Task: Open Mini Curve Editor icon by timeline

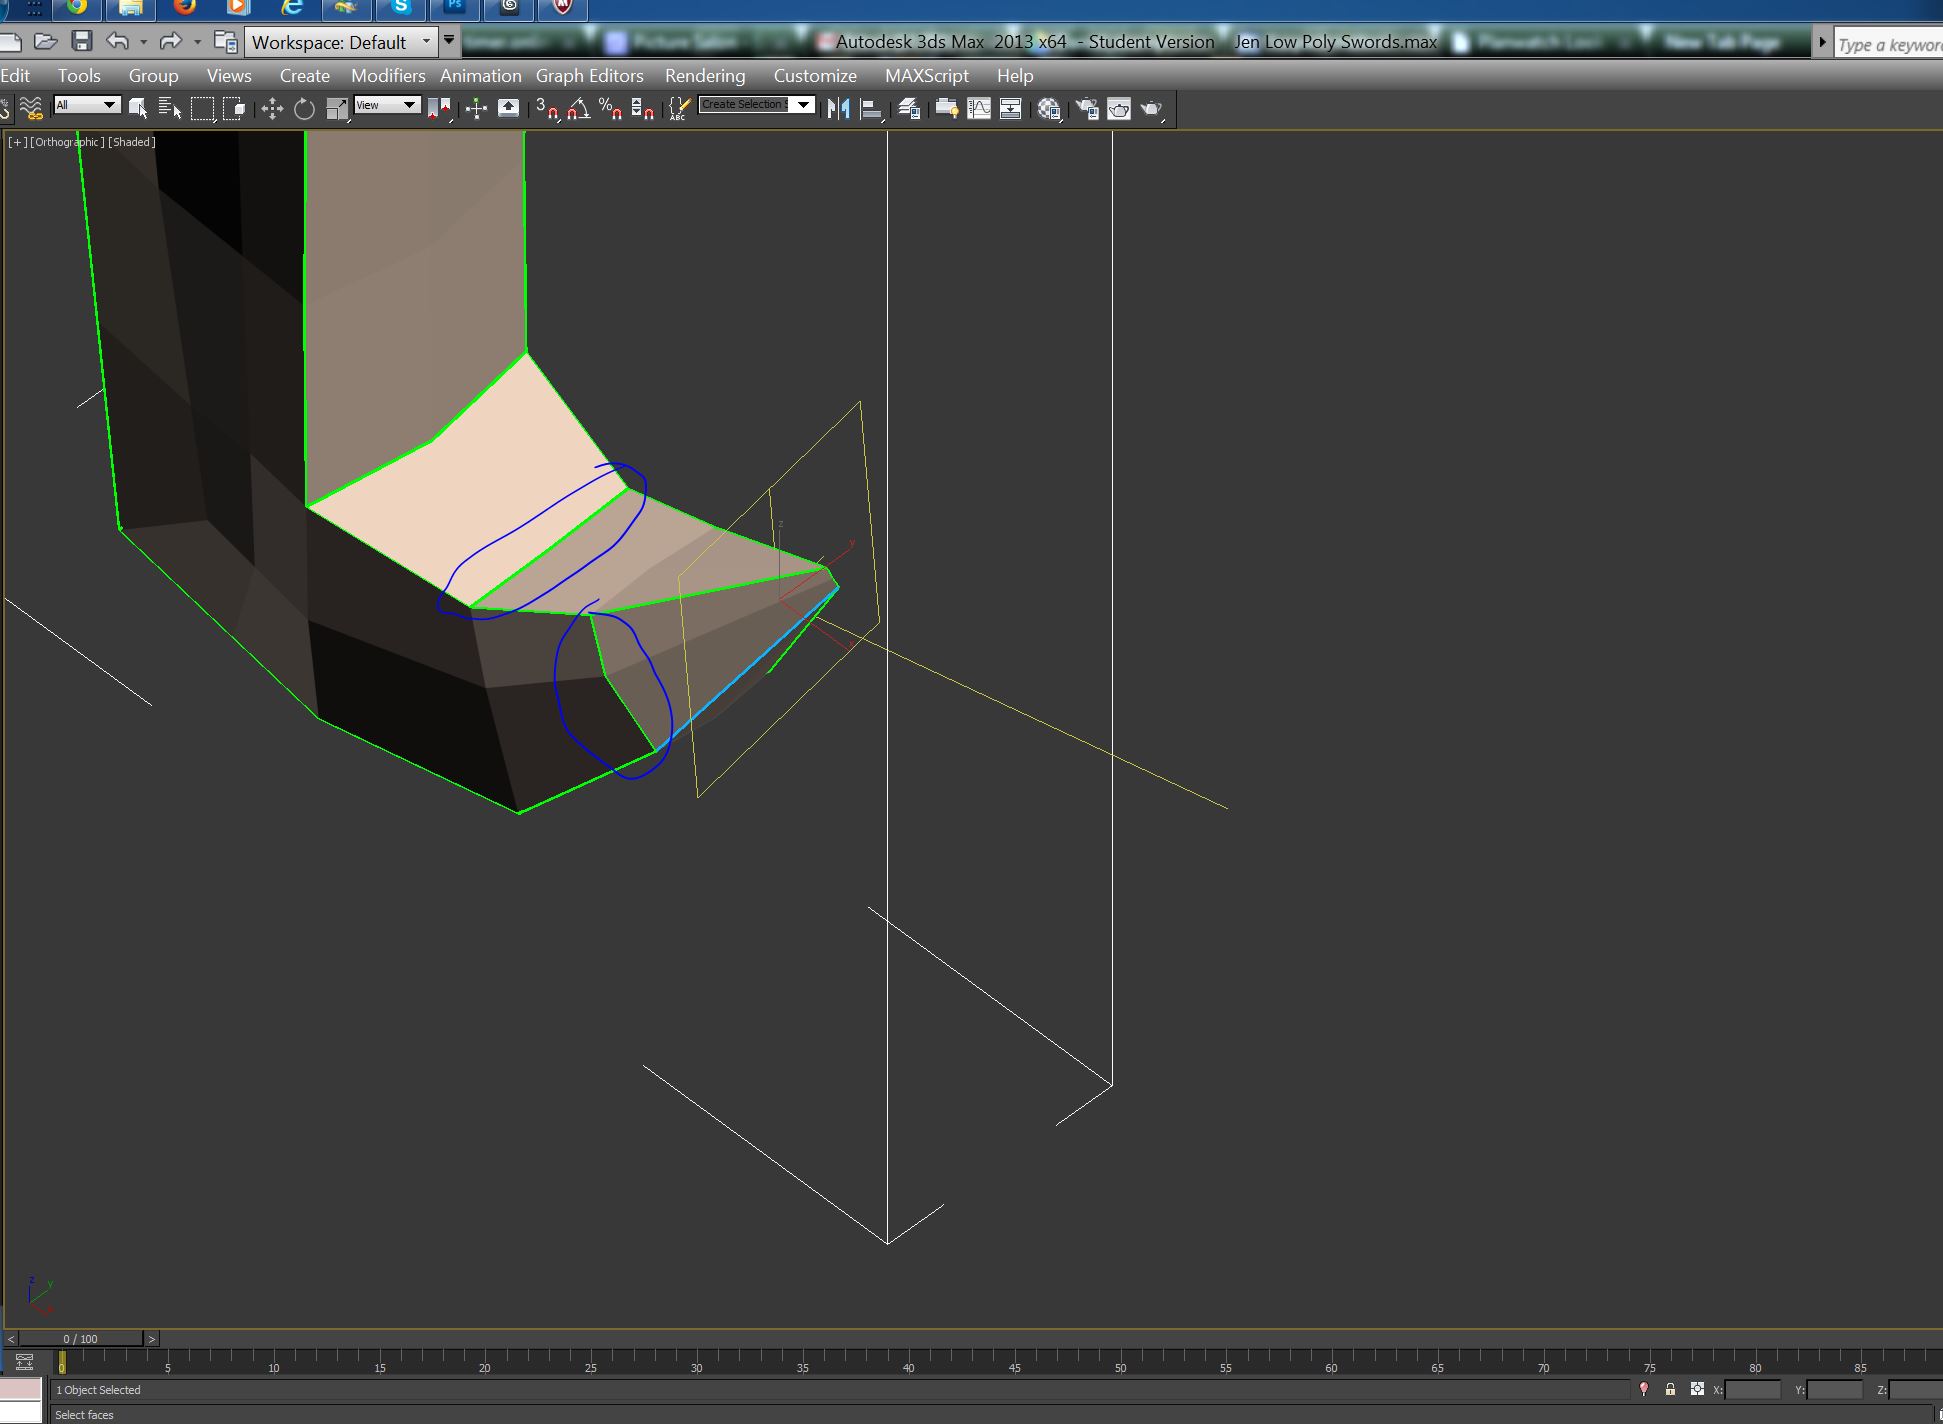Action: 25,1362
